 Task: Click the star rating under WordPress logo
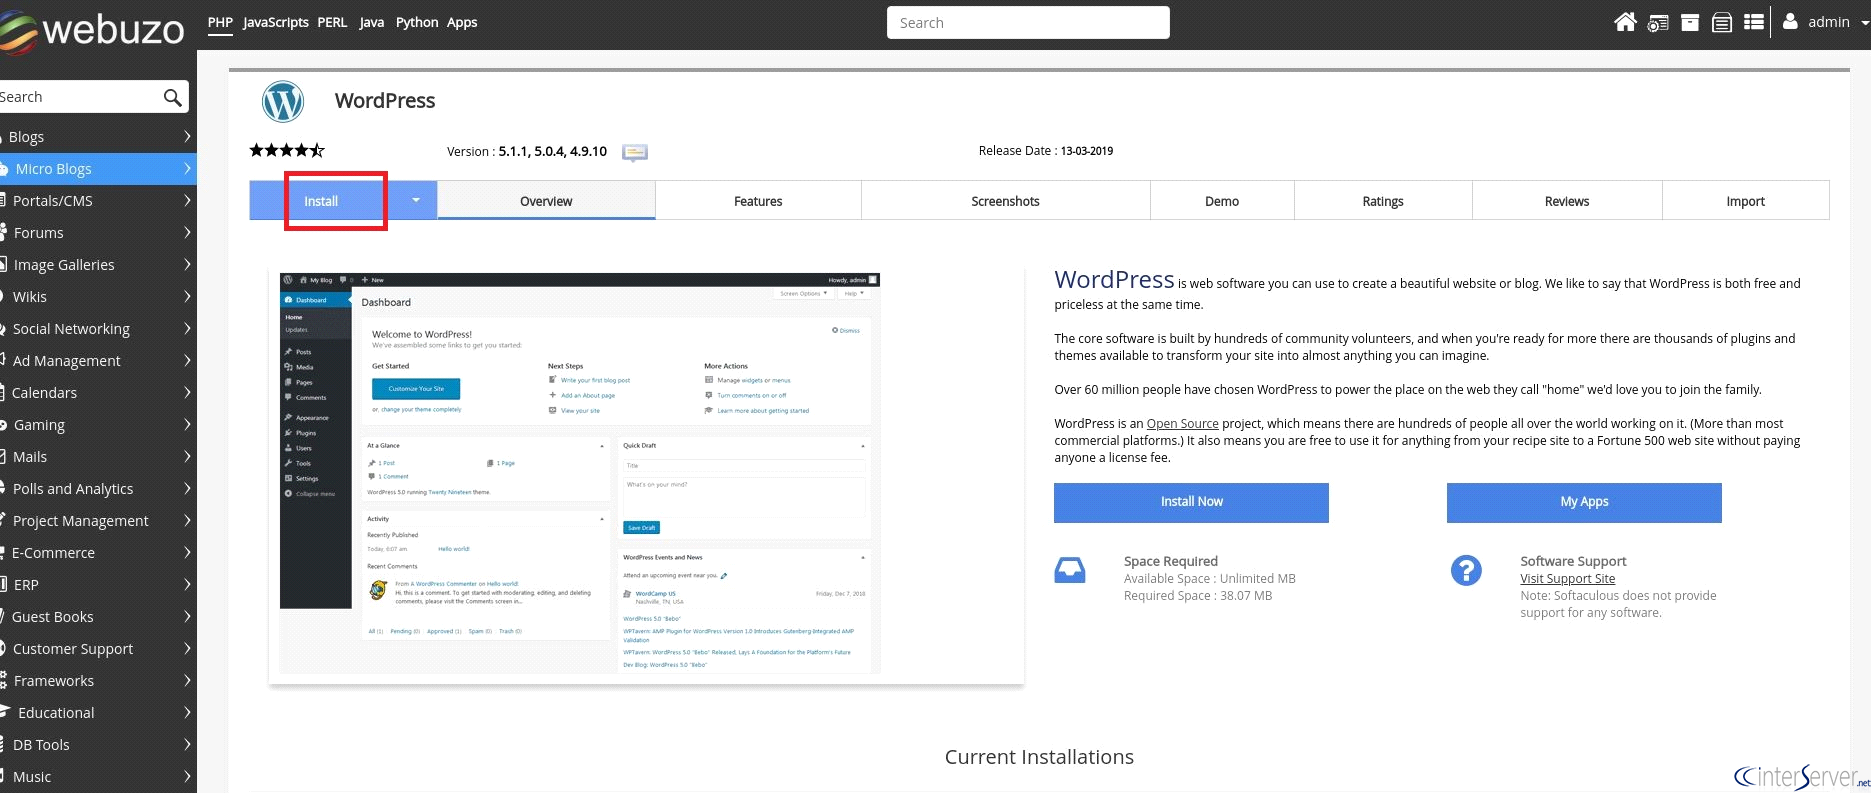coord(287,150)
